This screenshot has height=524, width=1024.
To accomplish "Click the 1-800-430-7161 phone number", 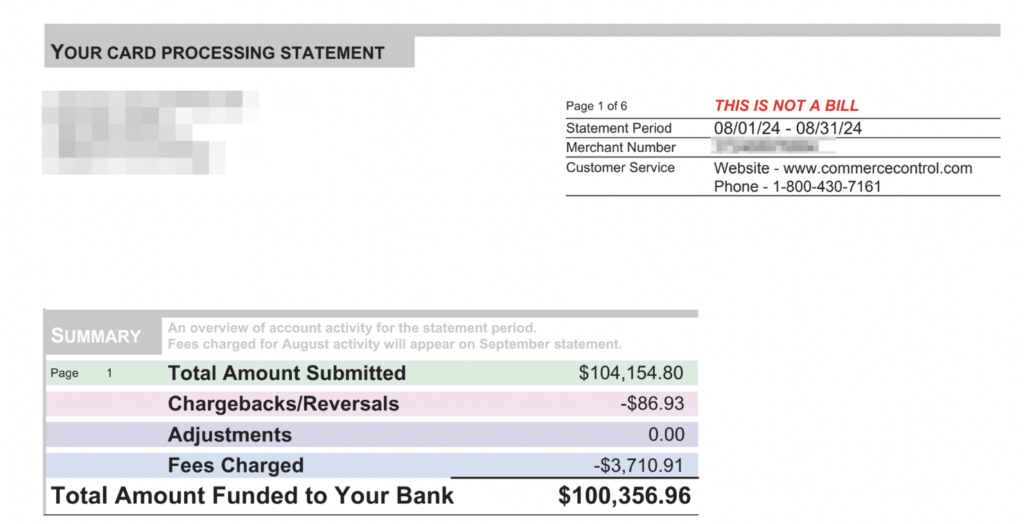I will (826, 187).
